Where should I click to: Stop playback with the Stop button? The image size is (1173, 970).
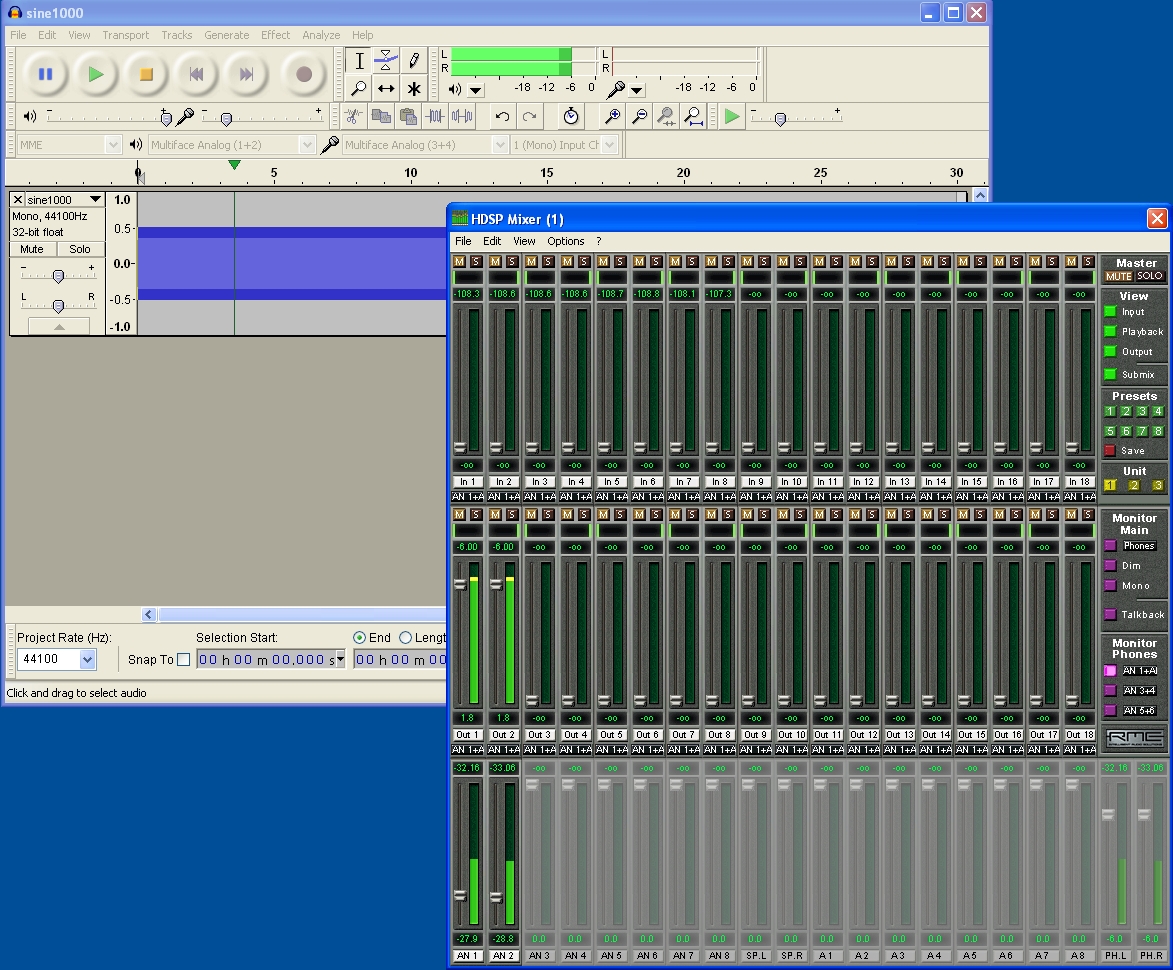[146, 74]
